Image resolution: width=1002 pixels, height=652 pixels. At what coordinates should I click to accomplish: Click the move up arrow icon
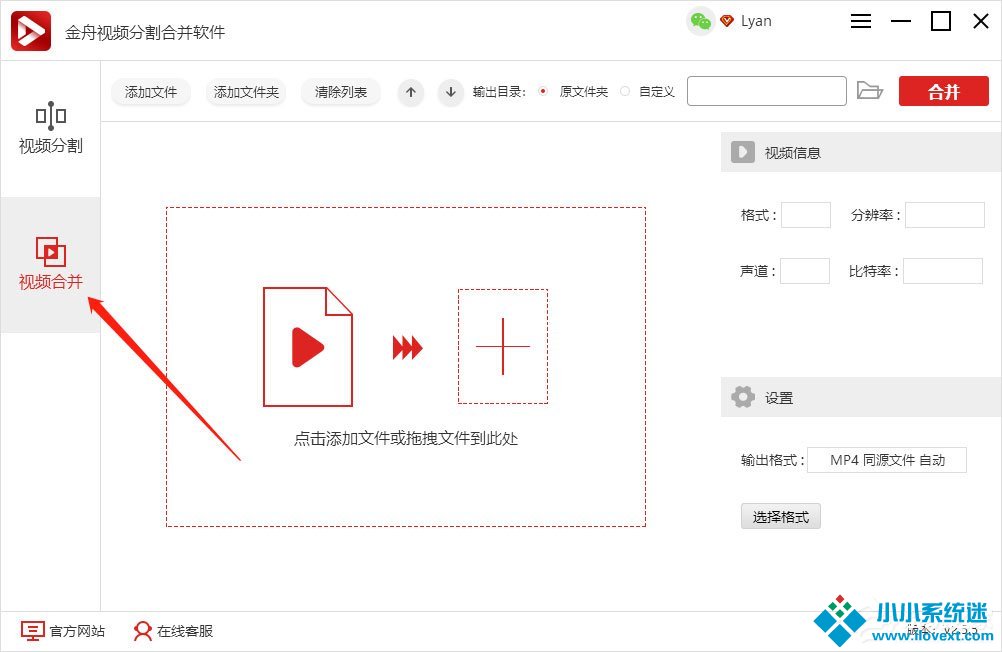pyautogui.click(x=411, y=92)
